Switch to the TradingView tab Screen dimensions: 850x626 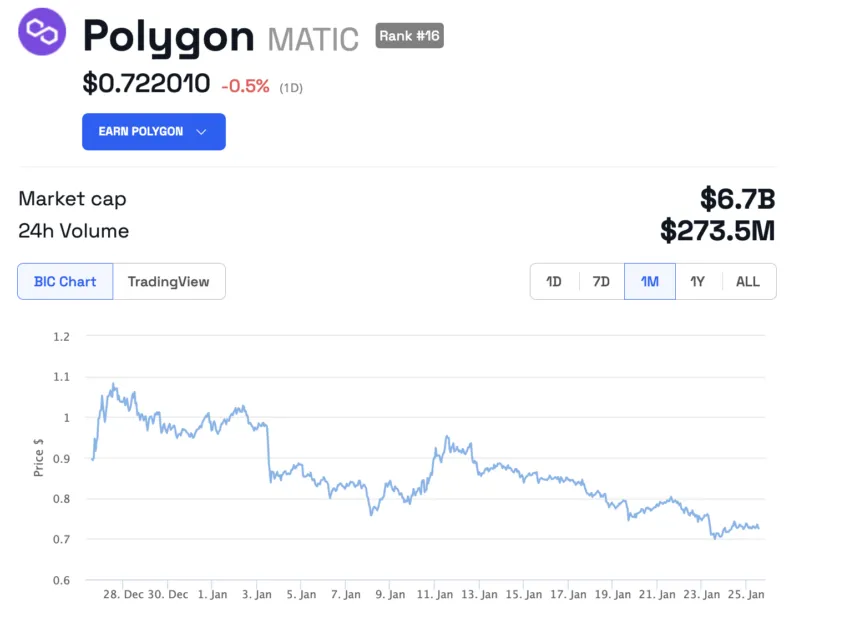point(168,281)
